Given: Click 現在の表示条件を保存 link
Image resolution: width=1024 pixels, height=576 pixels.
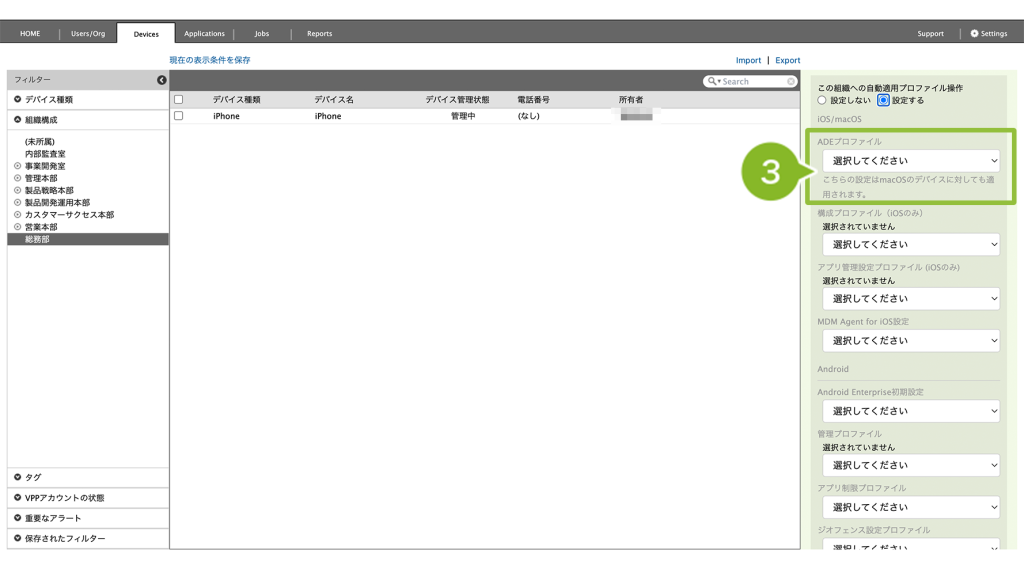Looking at the screenshot, I should point(210,61).
